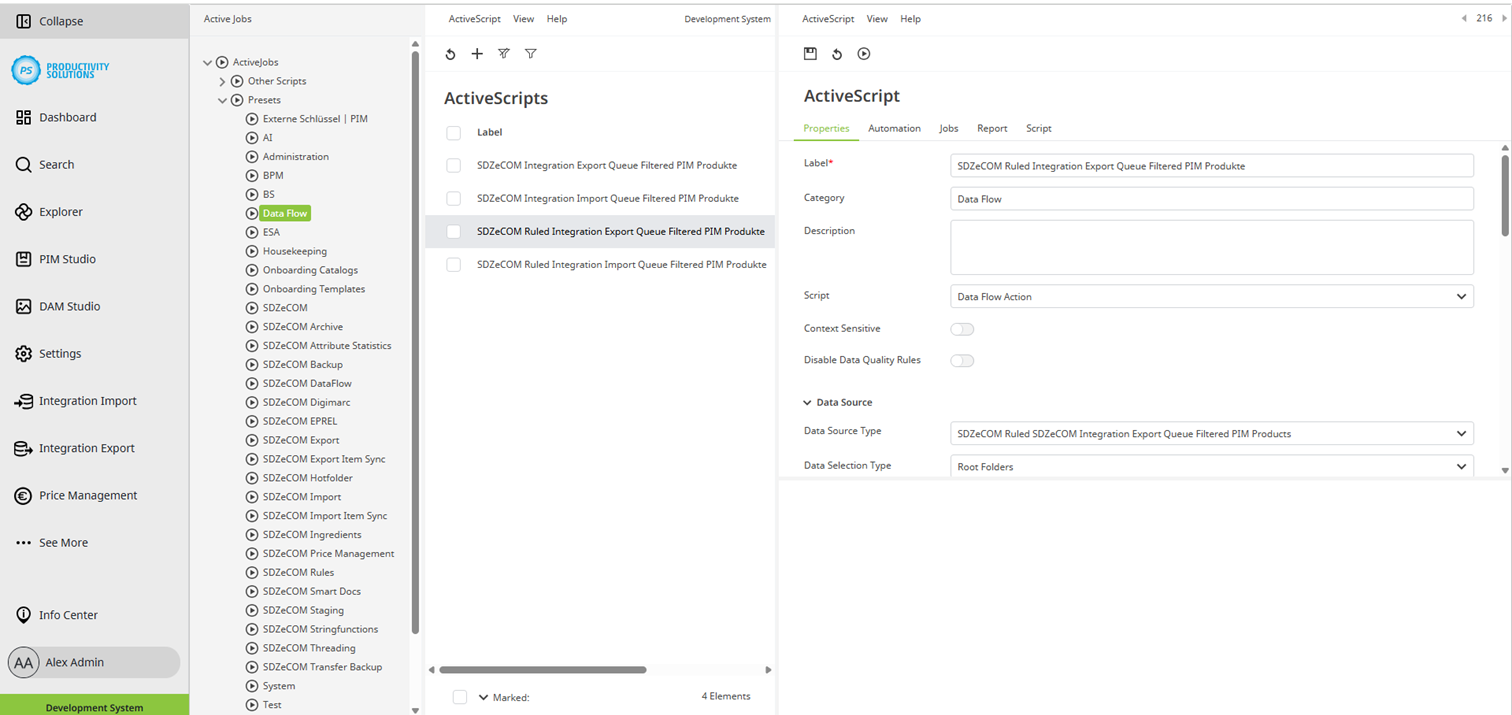Check the SDZeCOM Ruled Integration Export Queue checkbox
1512x715 pixels.
coord(453,231)
